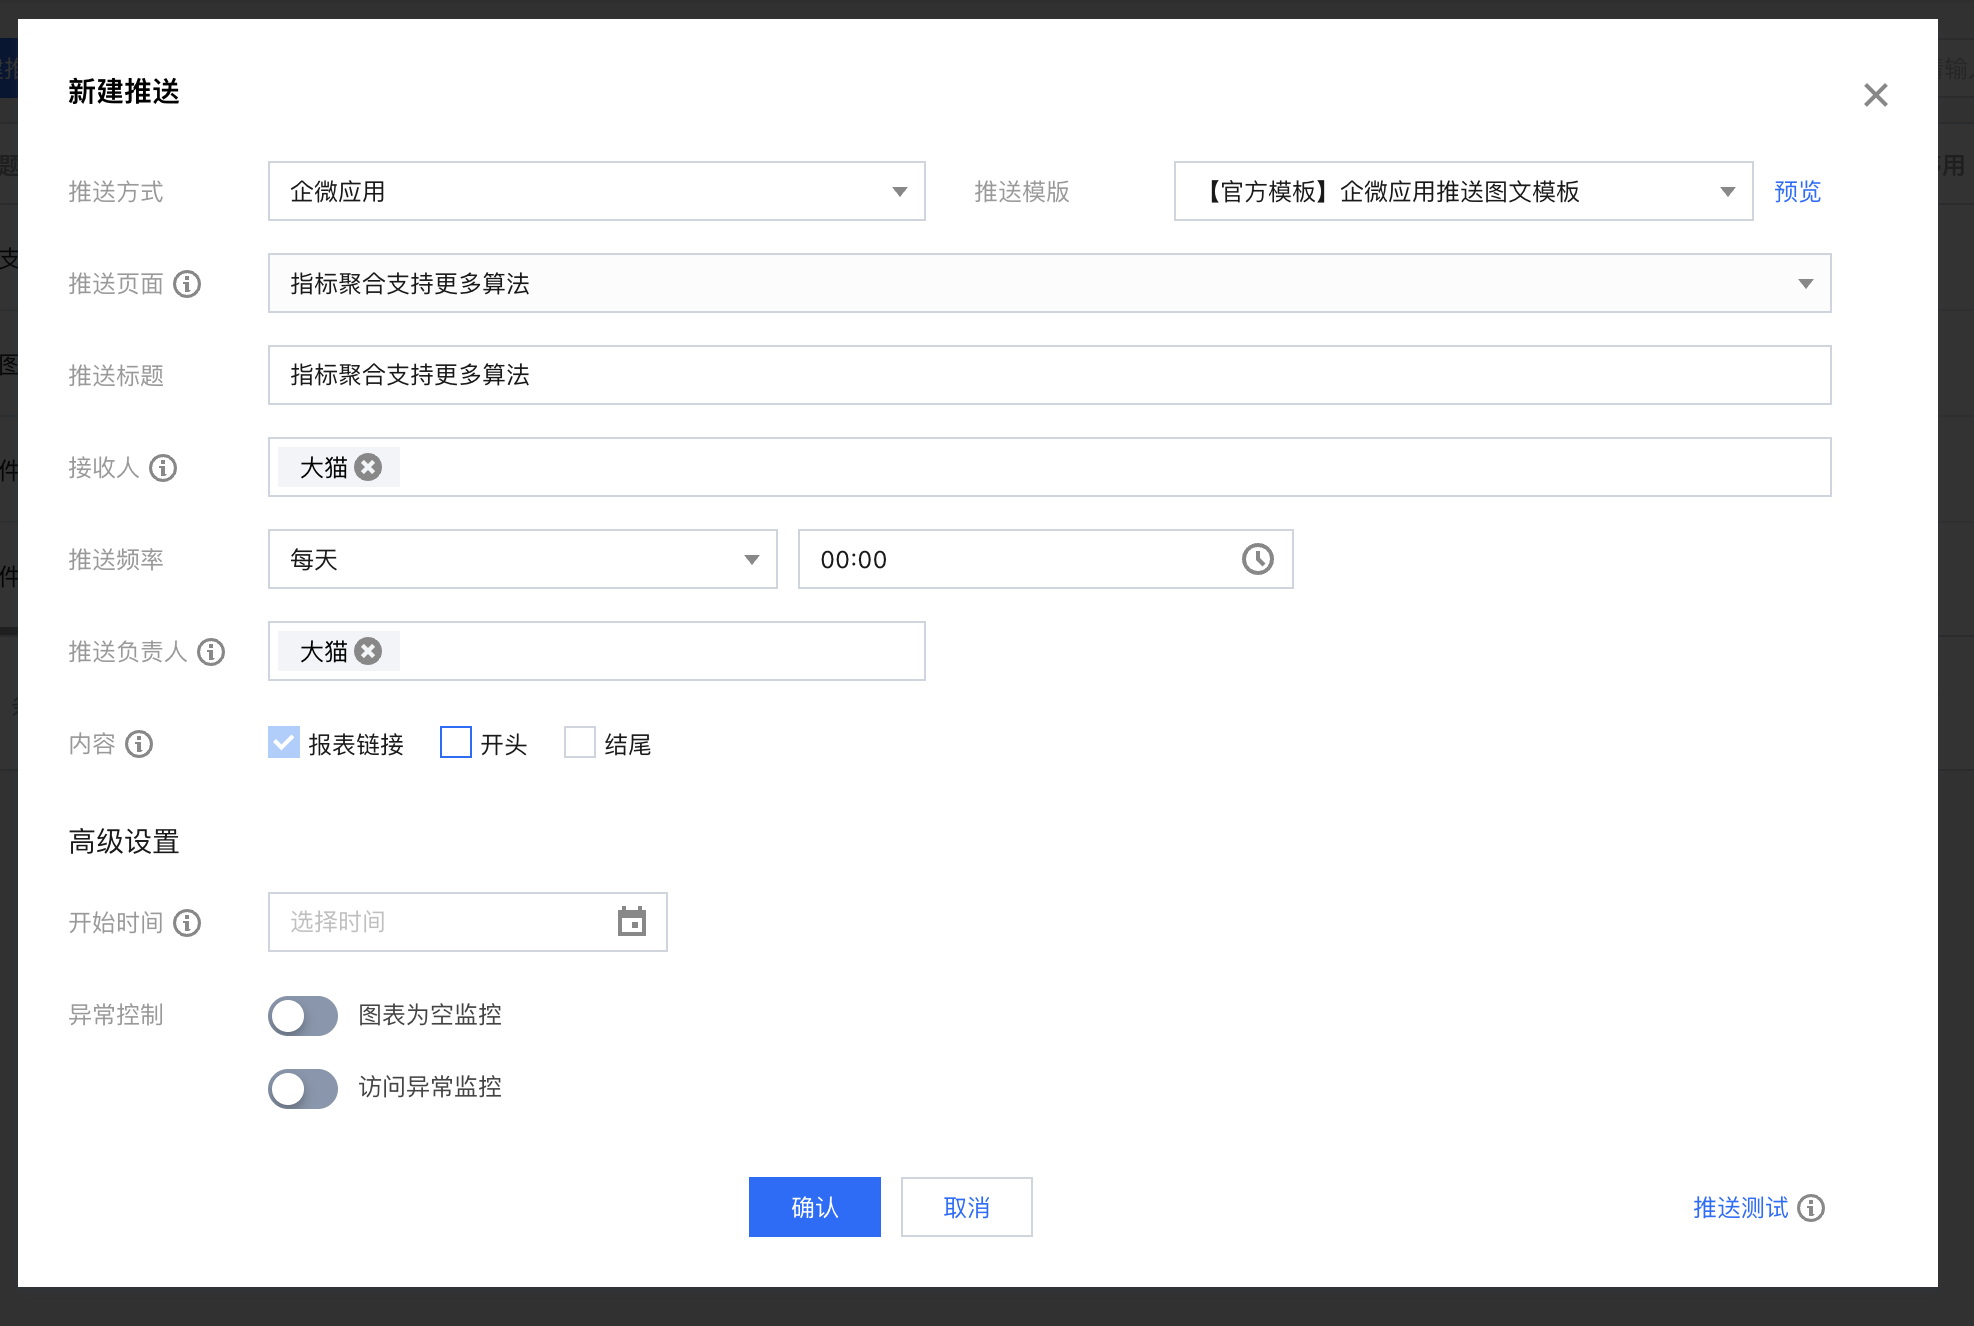The image size is (1974, 1326).
Task: Open time picker via clock icon
Action: point(1257,559)
